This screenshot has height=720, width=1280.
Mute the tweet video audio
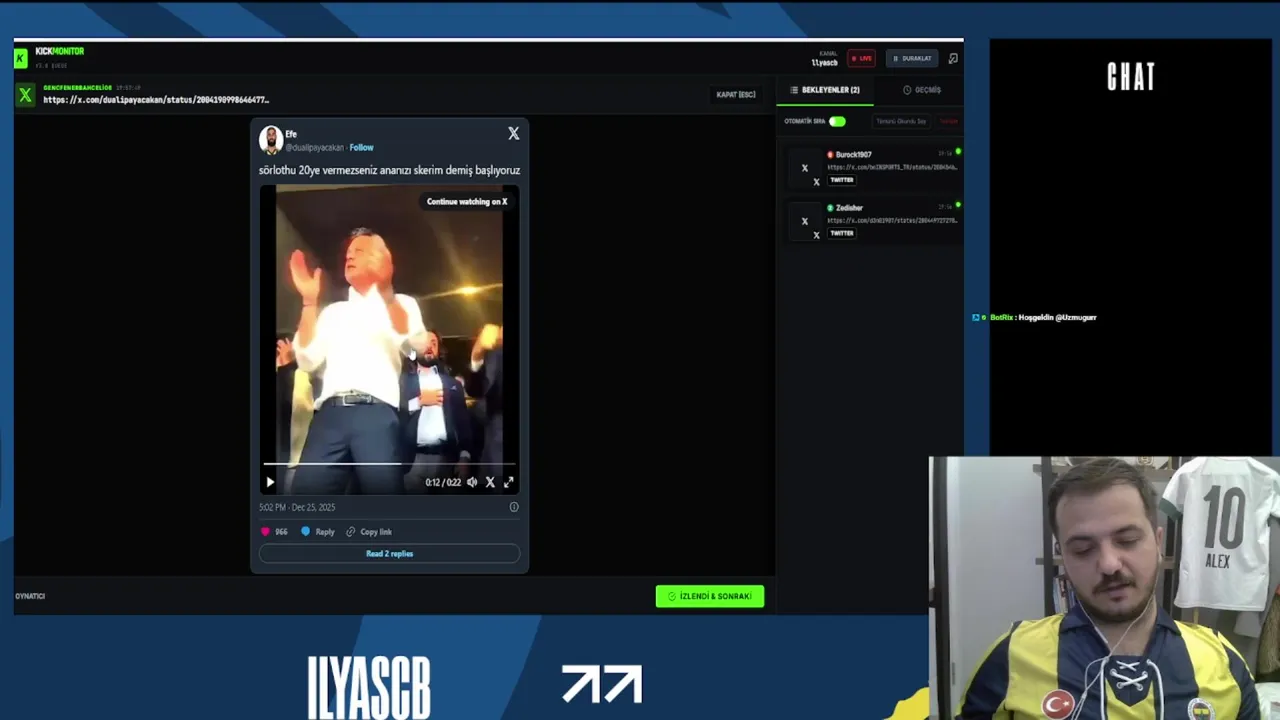pos(472,482)
